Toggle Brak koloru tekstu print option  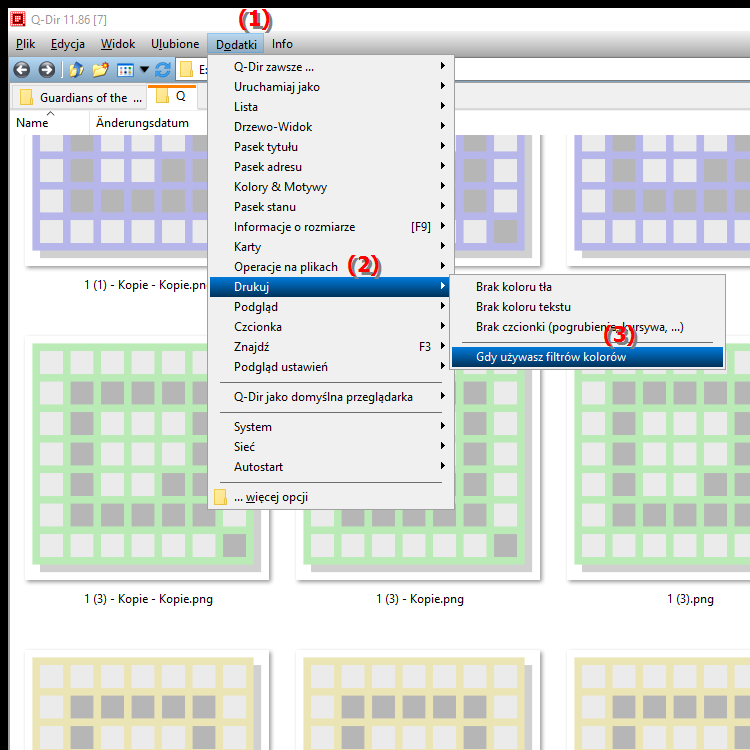587,307
